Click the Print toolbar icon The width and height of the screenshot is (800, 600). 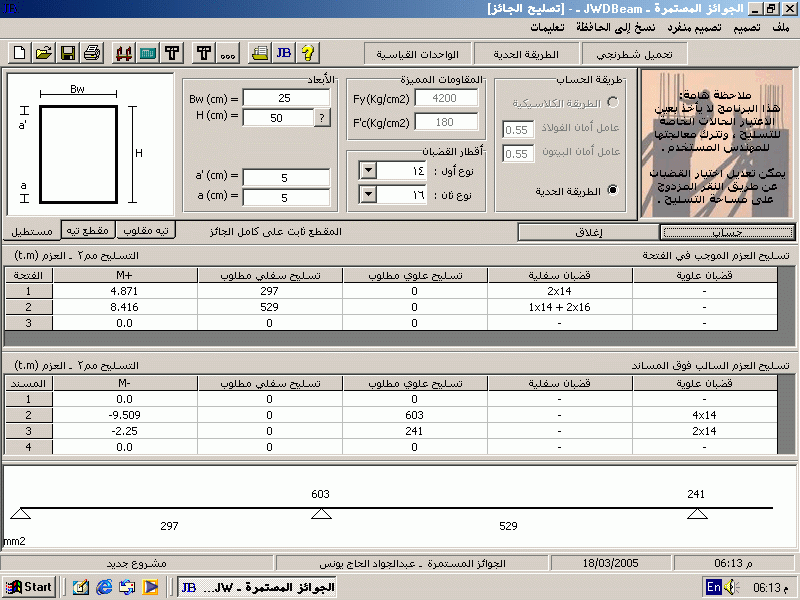click(x=92, y=52)
